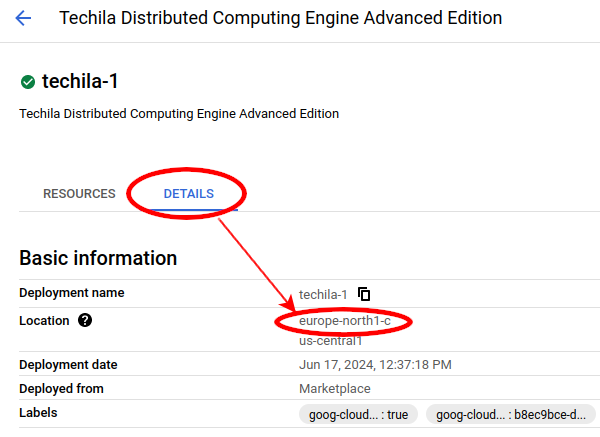The image size is (600, 437).
Task: Click the 'goog-cloud... : true' label chip
Action: tap(357, 414)
